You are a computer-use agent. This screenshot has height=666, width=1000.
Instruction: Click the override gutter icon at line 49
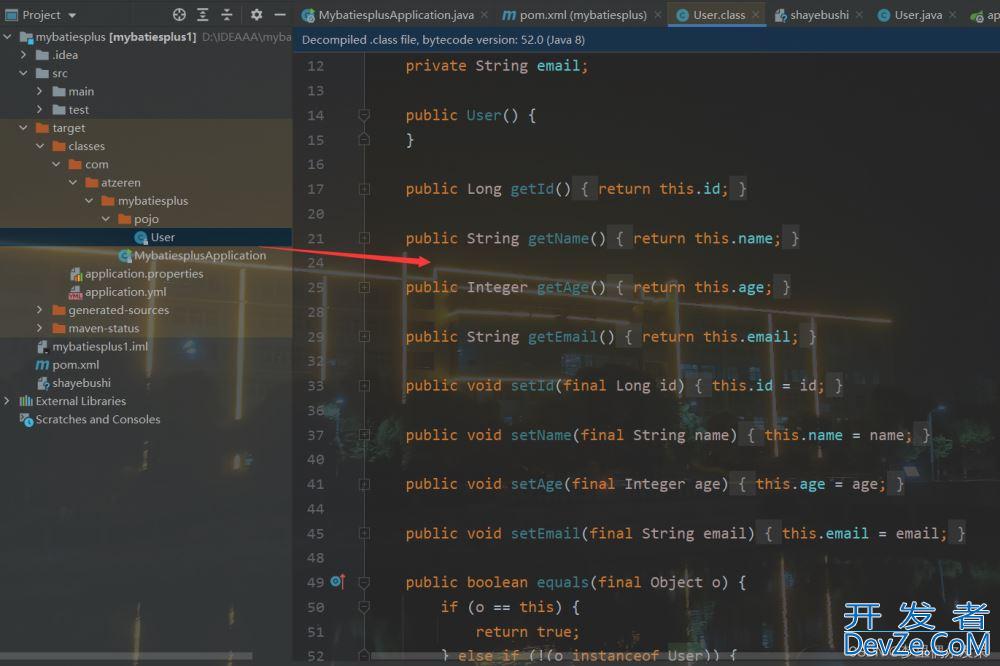[x=338, y=582]
